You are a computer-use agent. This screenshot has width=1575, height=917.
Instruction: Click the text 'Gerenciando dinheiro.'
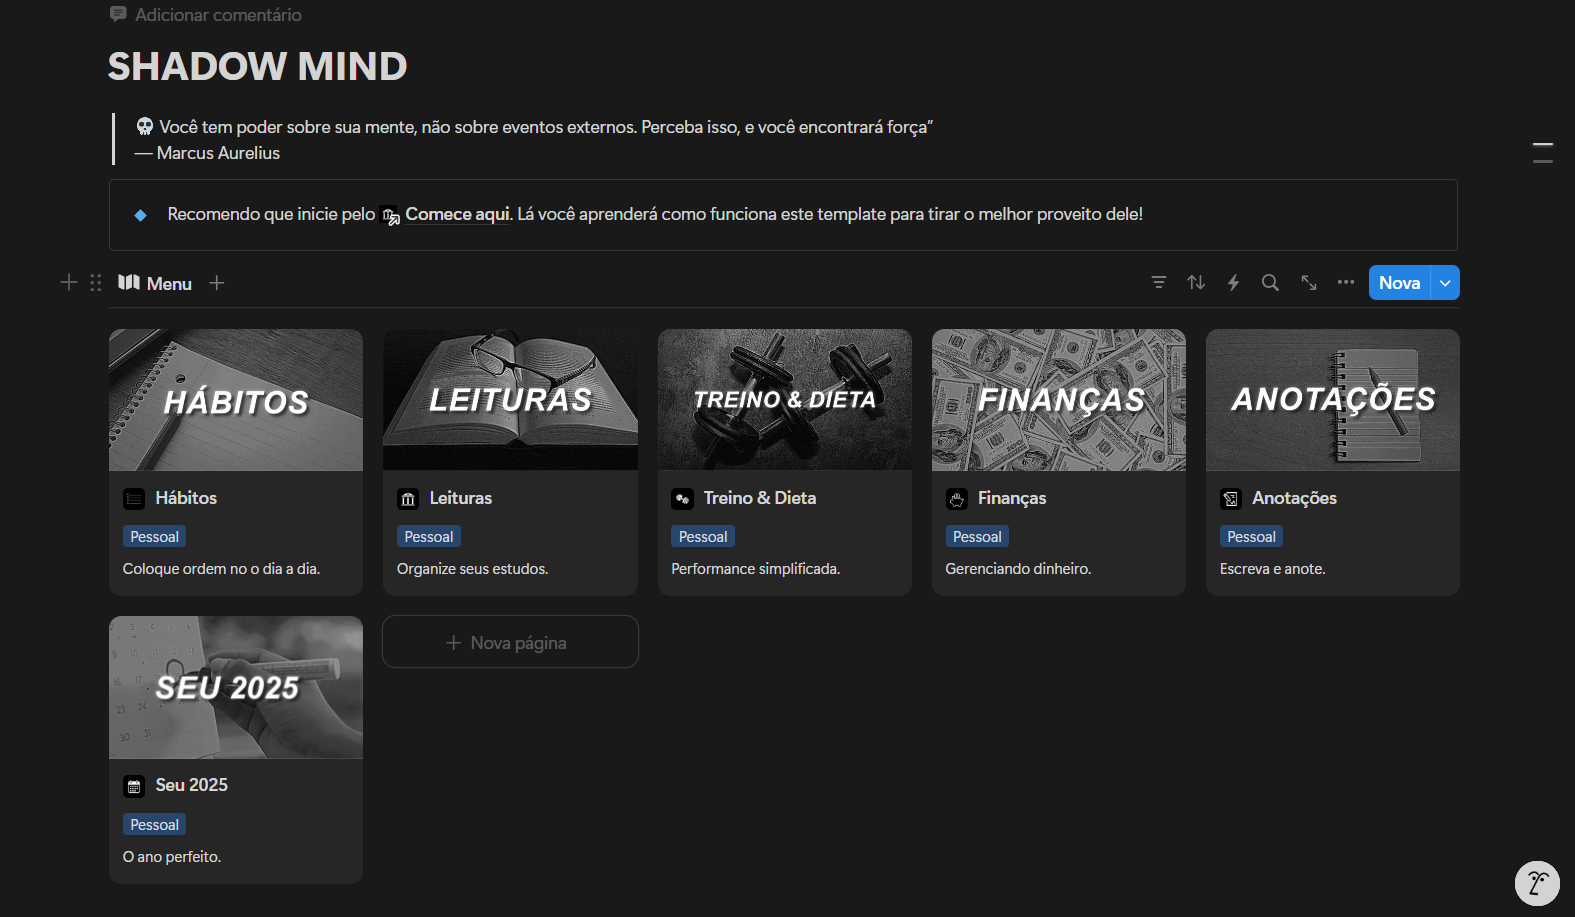point(1018,569)
